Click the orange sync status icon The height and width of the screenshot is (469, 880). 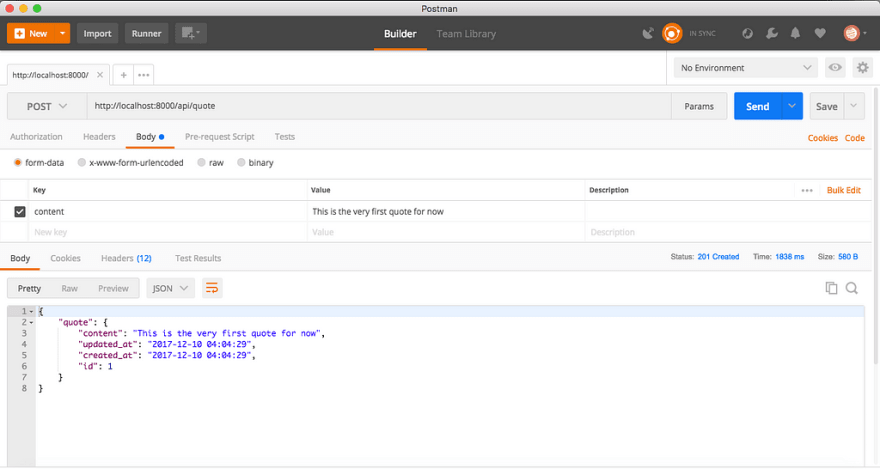[x=672, y=34]
